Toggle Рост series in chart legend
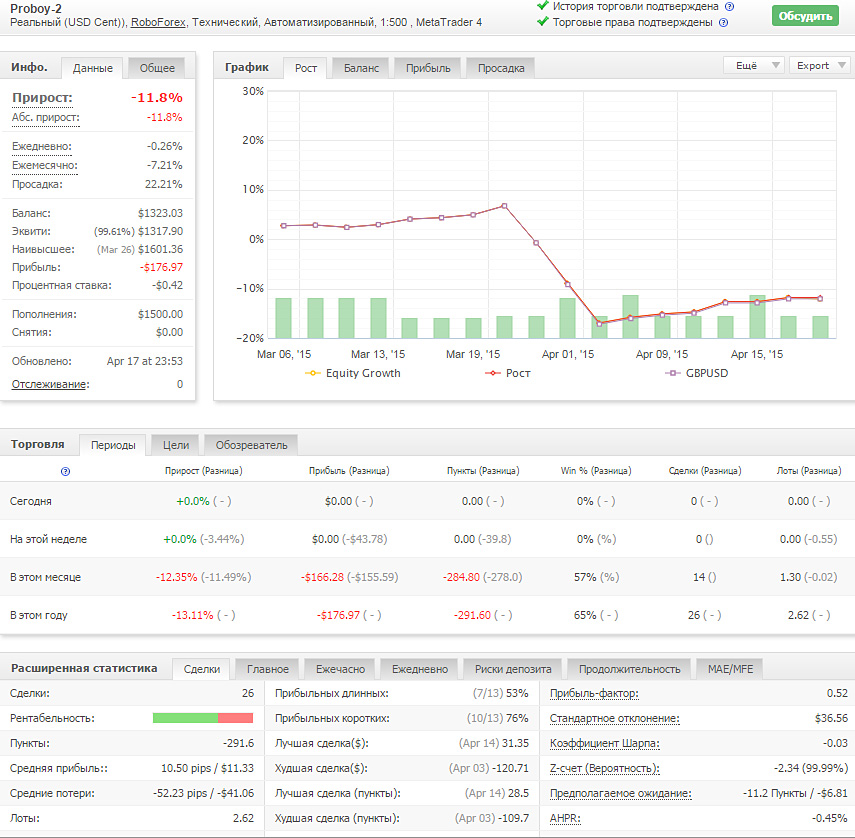Image resolution: width=855 pixels, height=838 pixels. tap(508, 373)
